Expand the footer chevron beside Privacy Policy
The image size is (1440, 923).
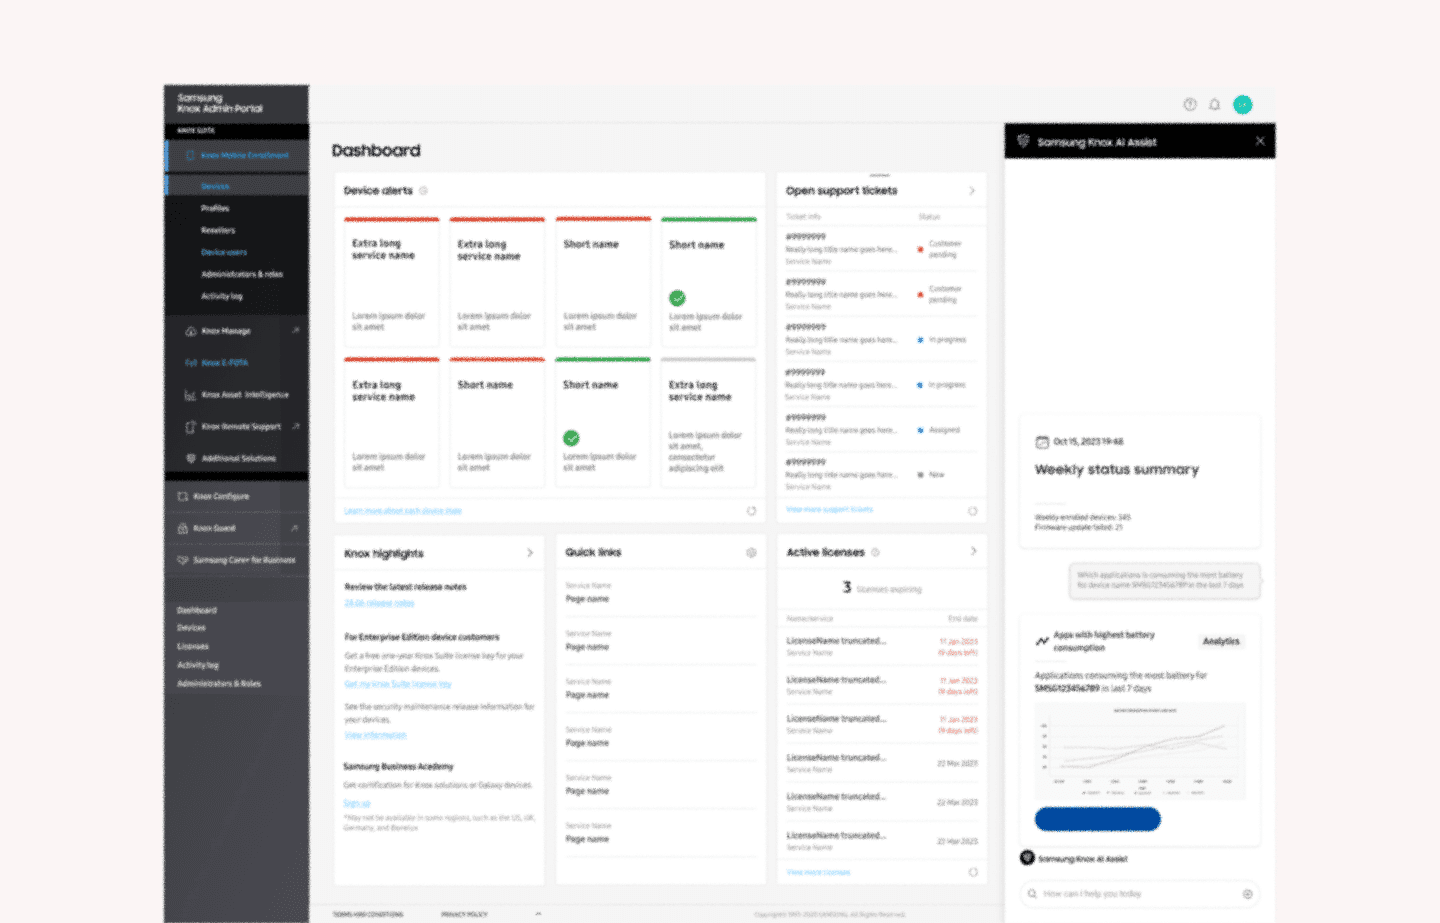(538, 913)
